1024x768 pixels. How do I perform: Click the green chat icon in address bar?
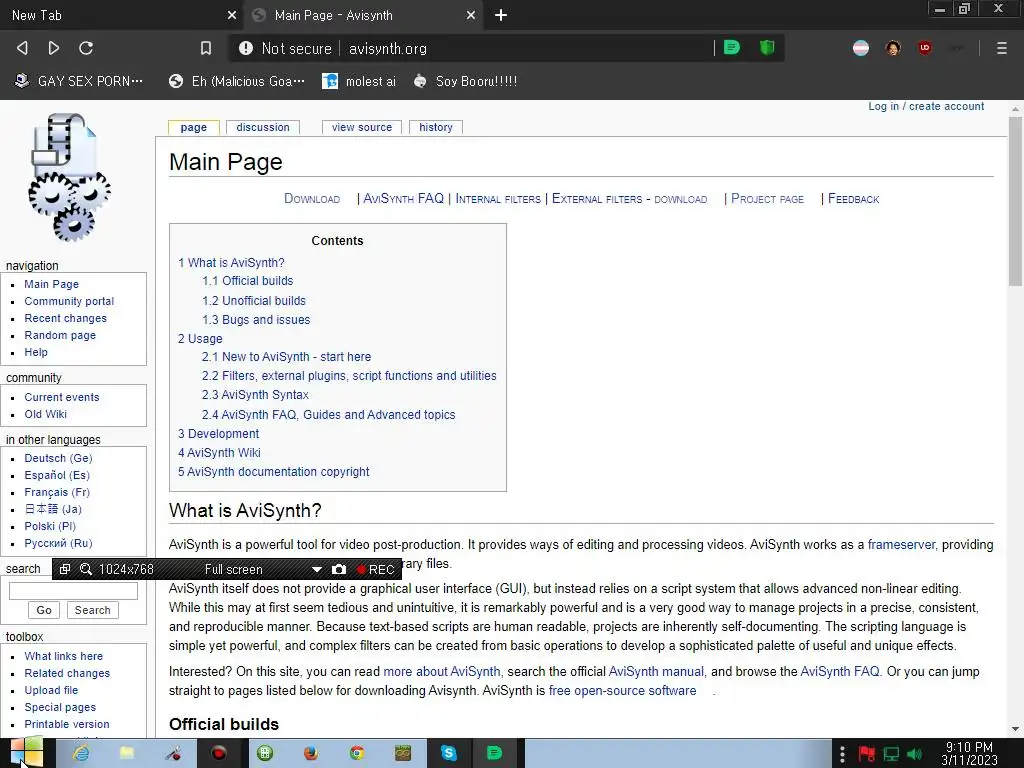pos(731,47)
